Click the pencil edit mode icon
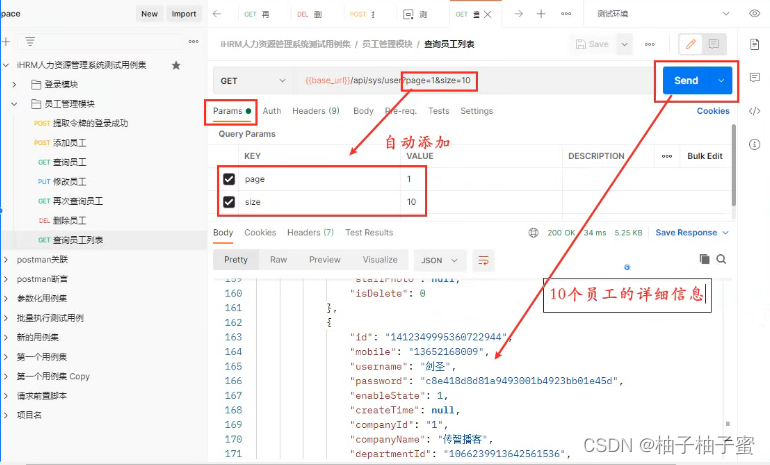 coord(690,44)
